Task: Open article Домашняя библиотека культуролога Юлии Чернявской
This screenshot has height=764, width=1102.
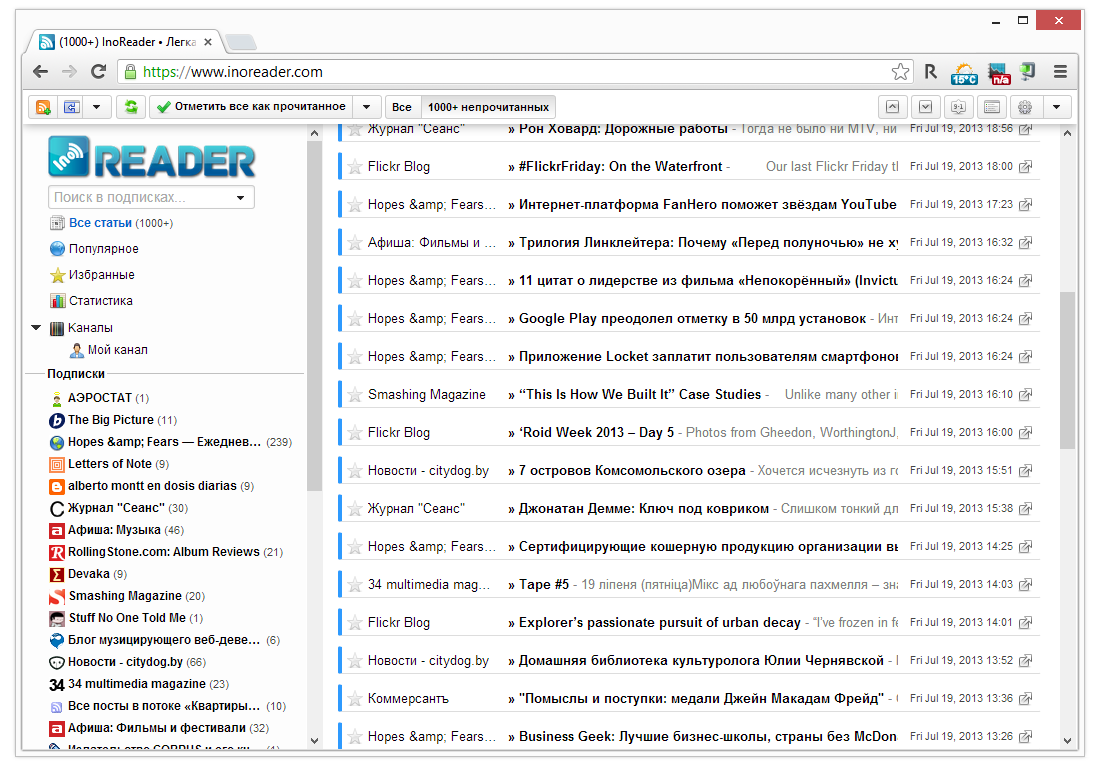Action: point(701,661)
